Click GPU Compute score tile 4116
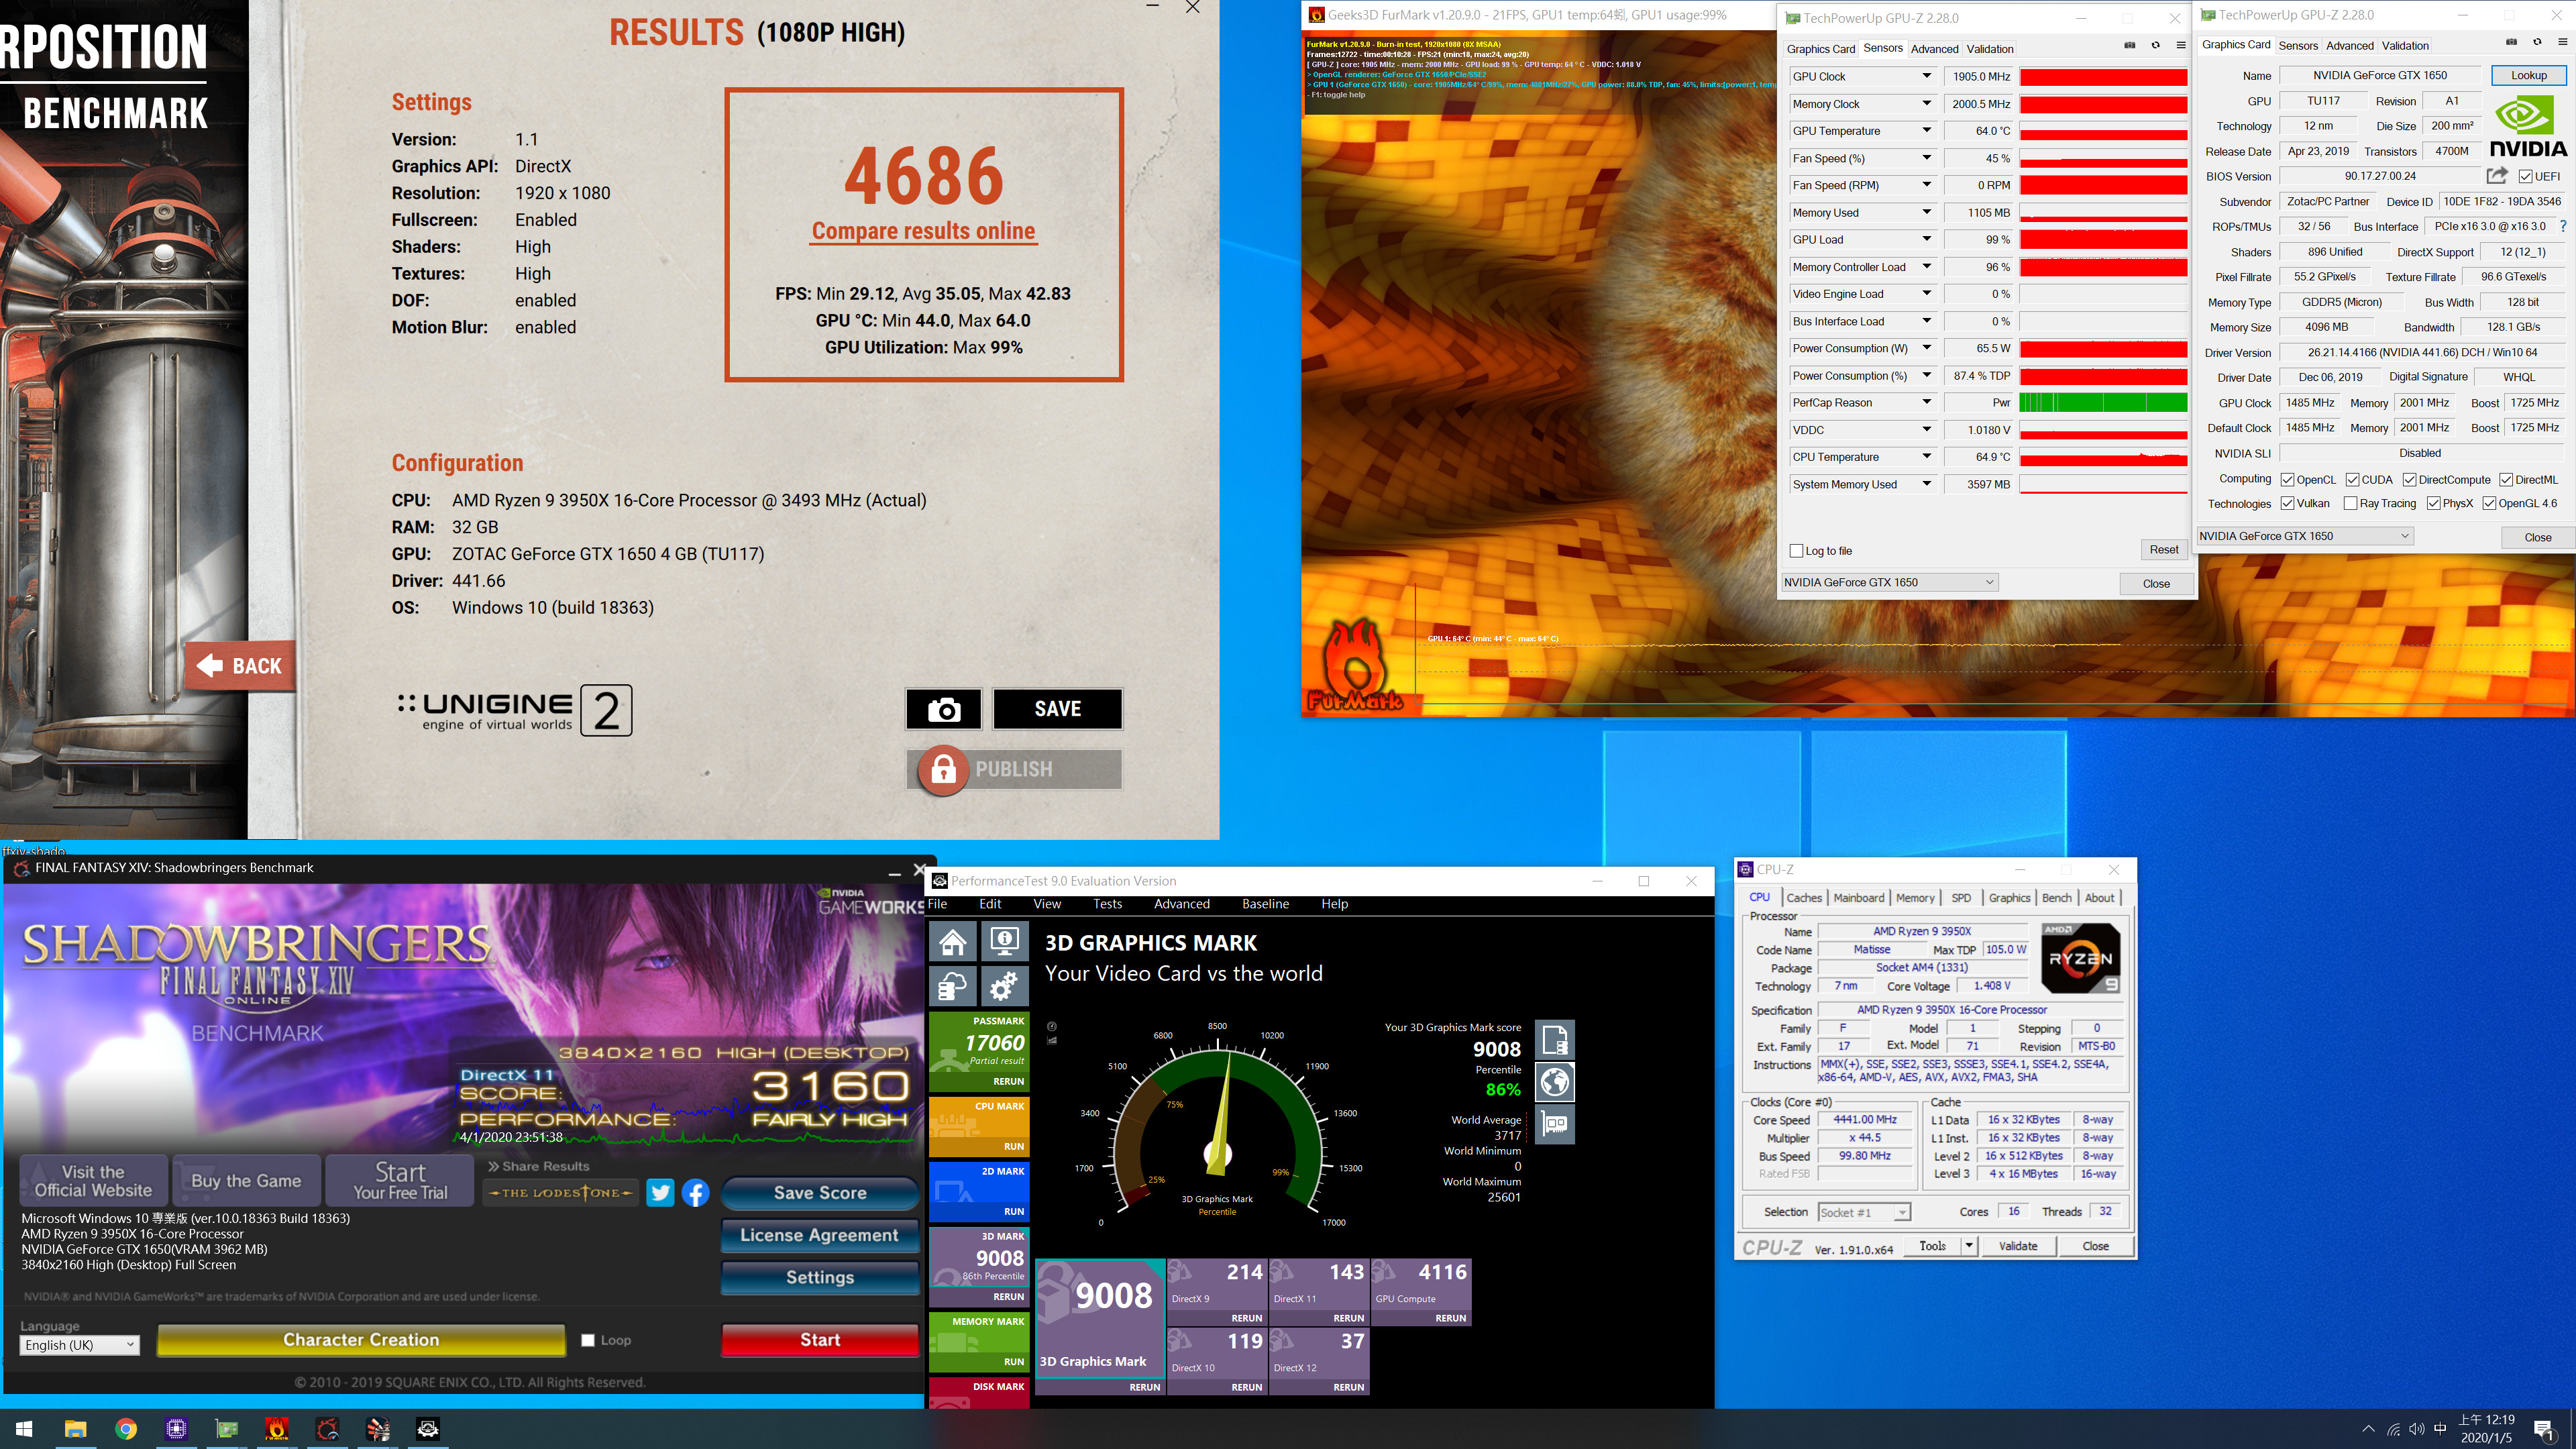Screen dimensions: 2576x1449 coord(1420,1293)
